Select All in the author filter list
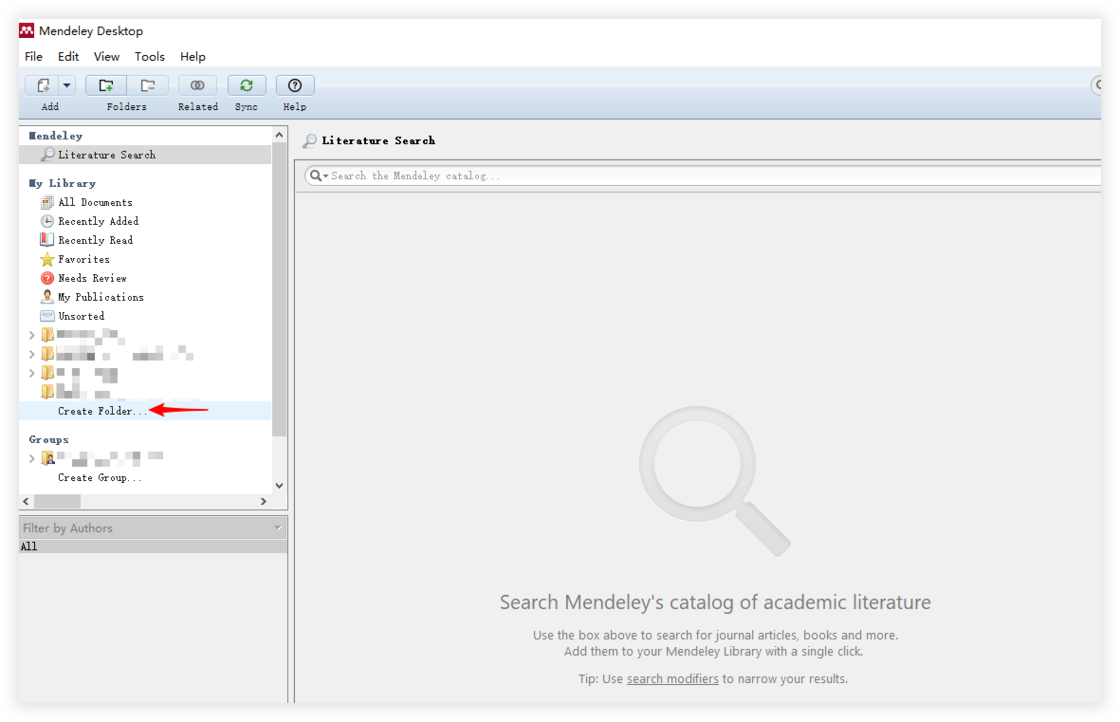Image resolution: width=1120 pixels, height=722 pixels. [153, 547]
